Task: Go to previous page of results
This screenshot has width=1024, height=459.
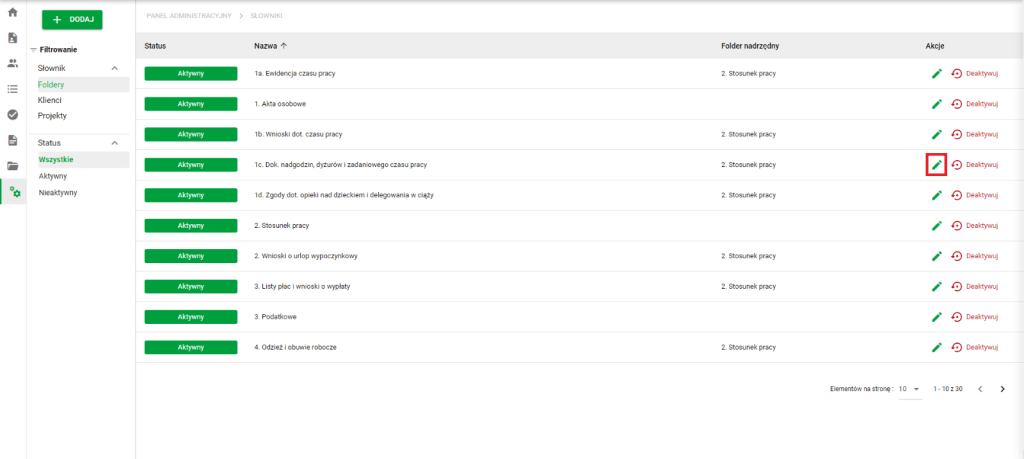Action: tap(980, 389)
